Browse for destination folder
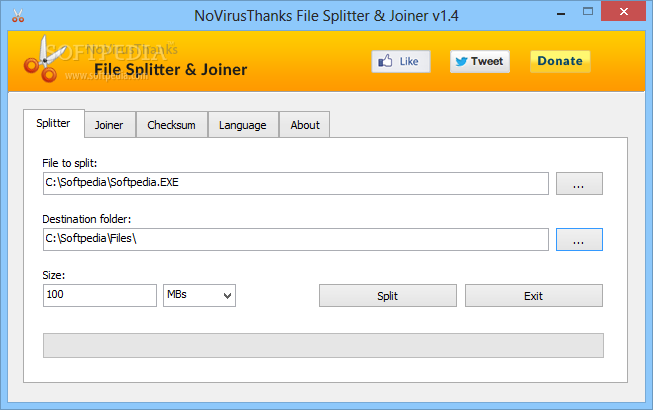 point(579,239)
